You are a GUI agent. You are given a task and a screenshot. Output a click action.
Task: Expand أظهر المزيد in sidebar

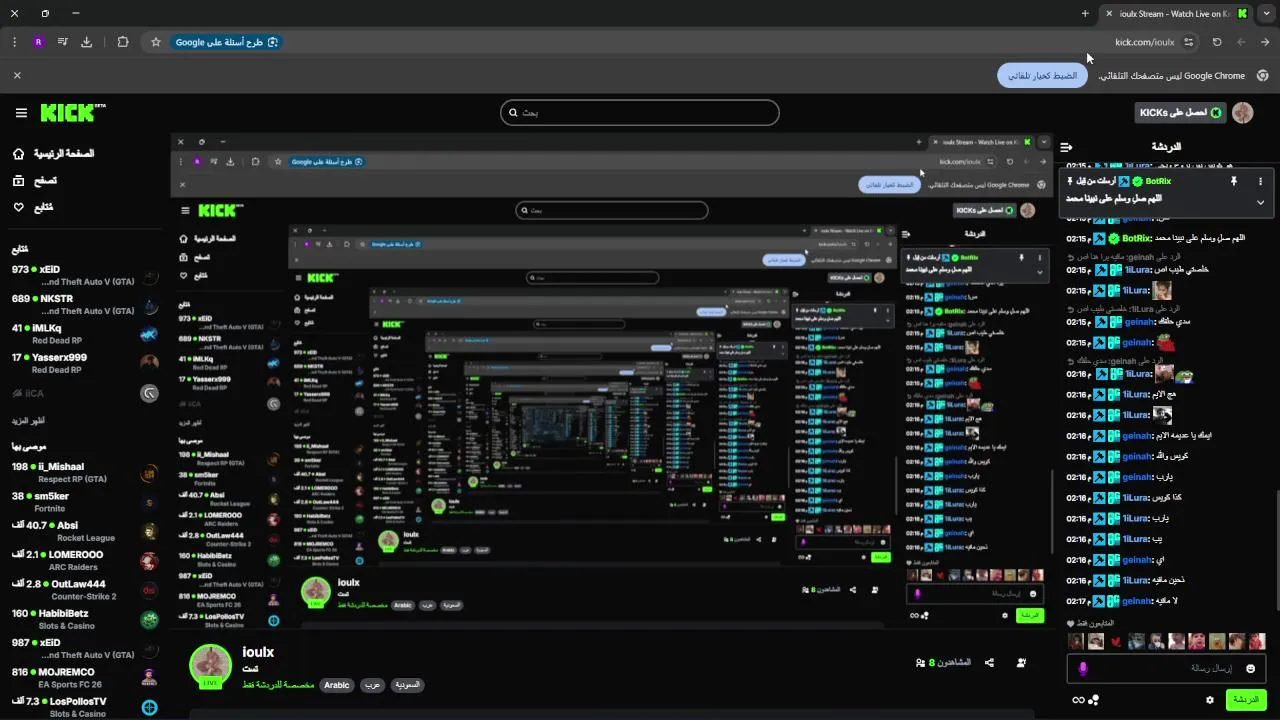coord(29,421)
